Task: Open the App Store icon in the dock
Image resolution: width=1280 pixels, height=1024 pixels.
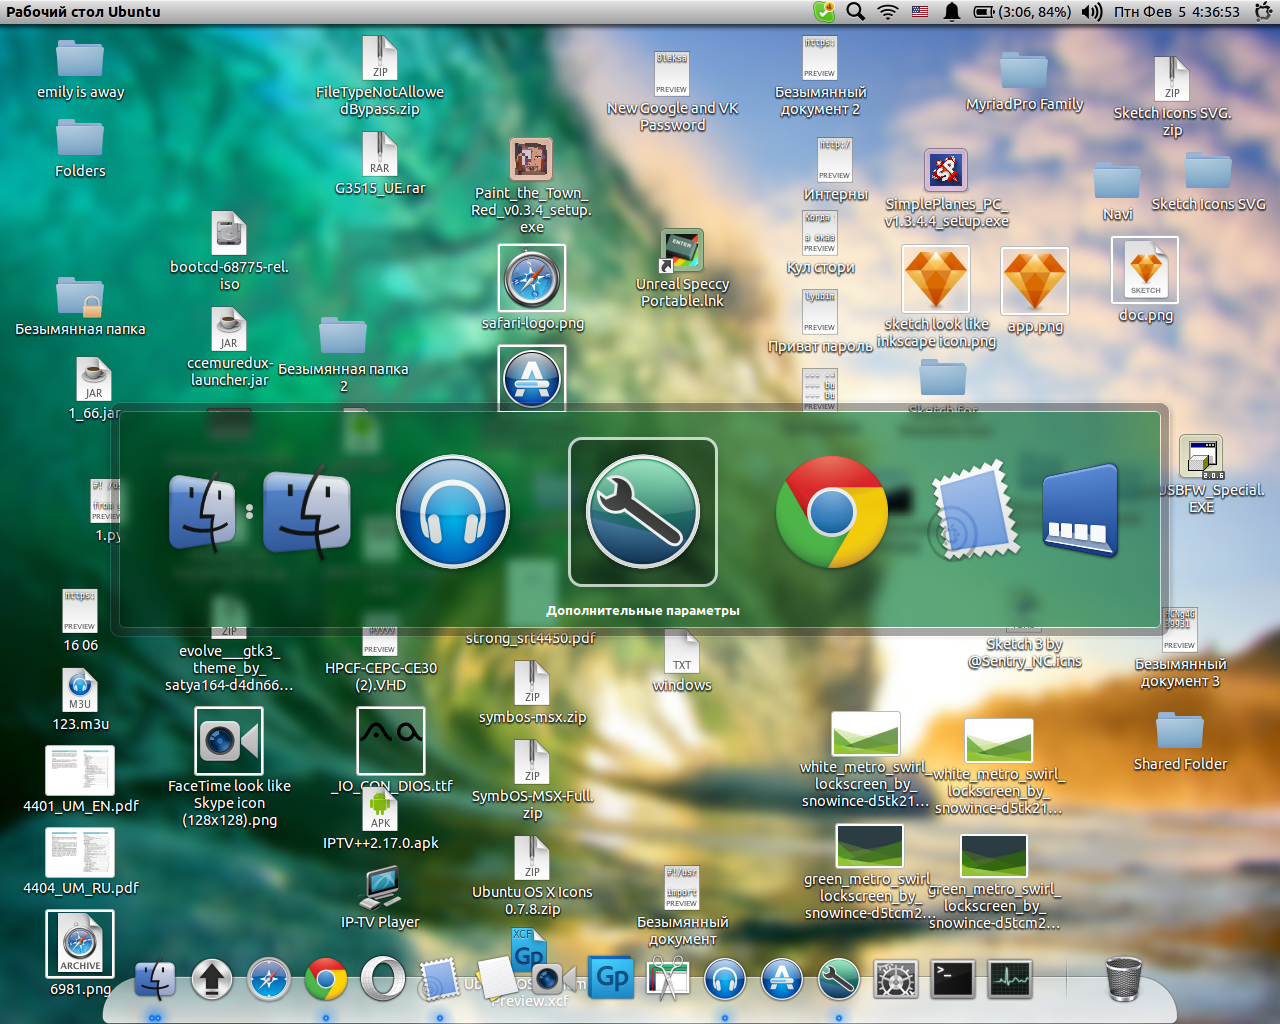Action: tap(782, 980)
